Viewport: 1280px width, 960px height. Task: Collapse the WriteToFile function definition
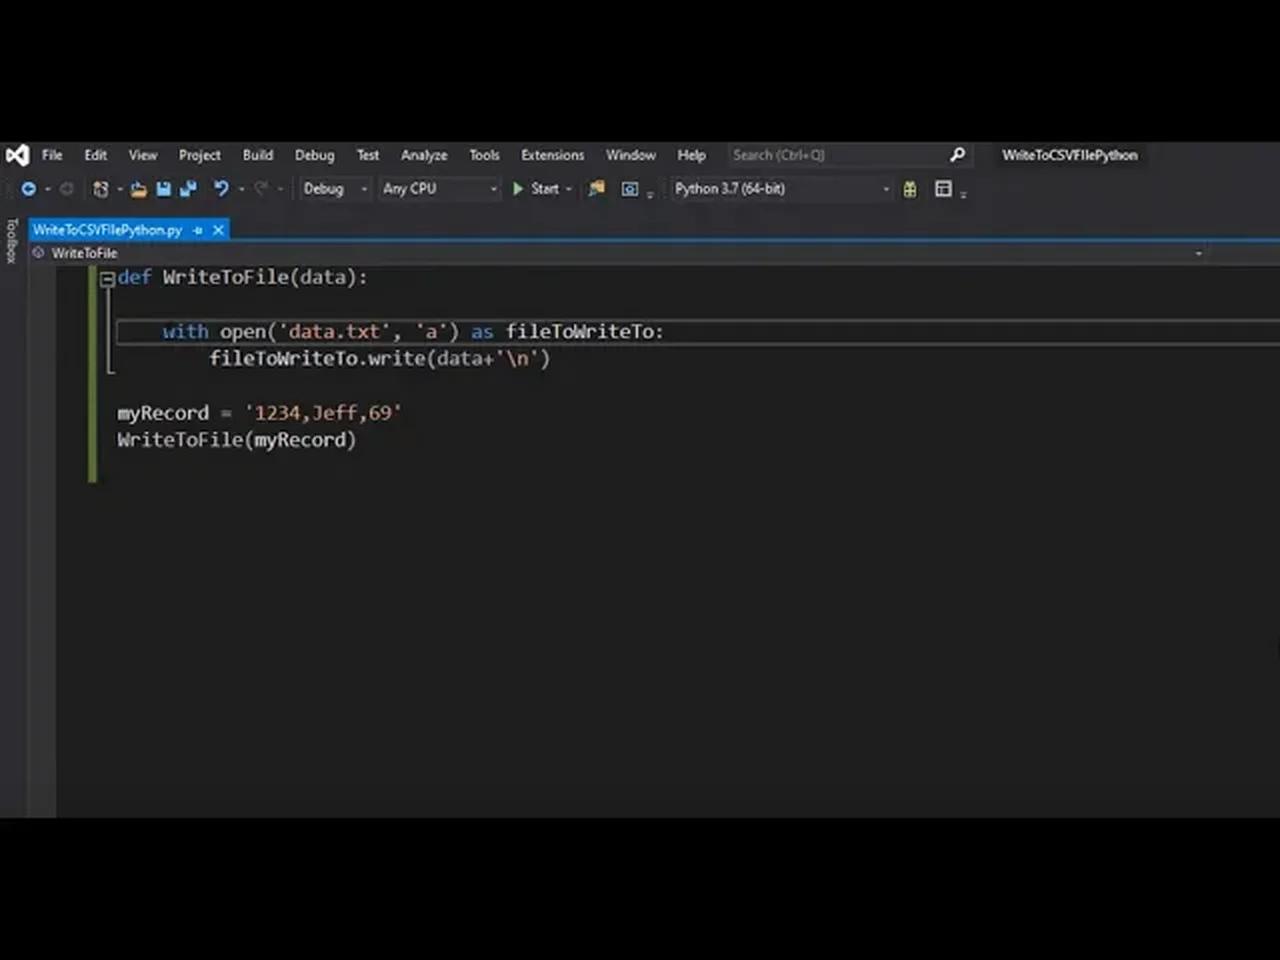pos(106,278)
